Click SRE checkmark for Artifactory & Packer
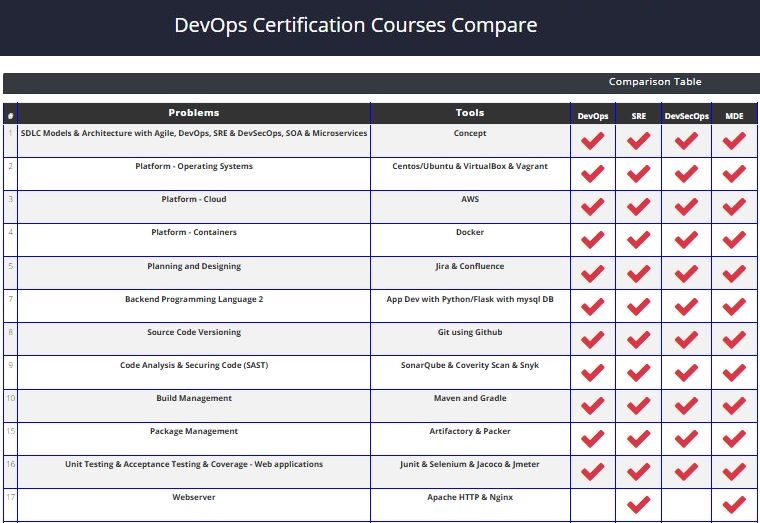 [x=639, y=438]
